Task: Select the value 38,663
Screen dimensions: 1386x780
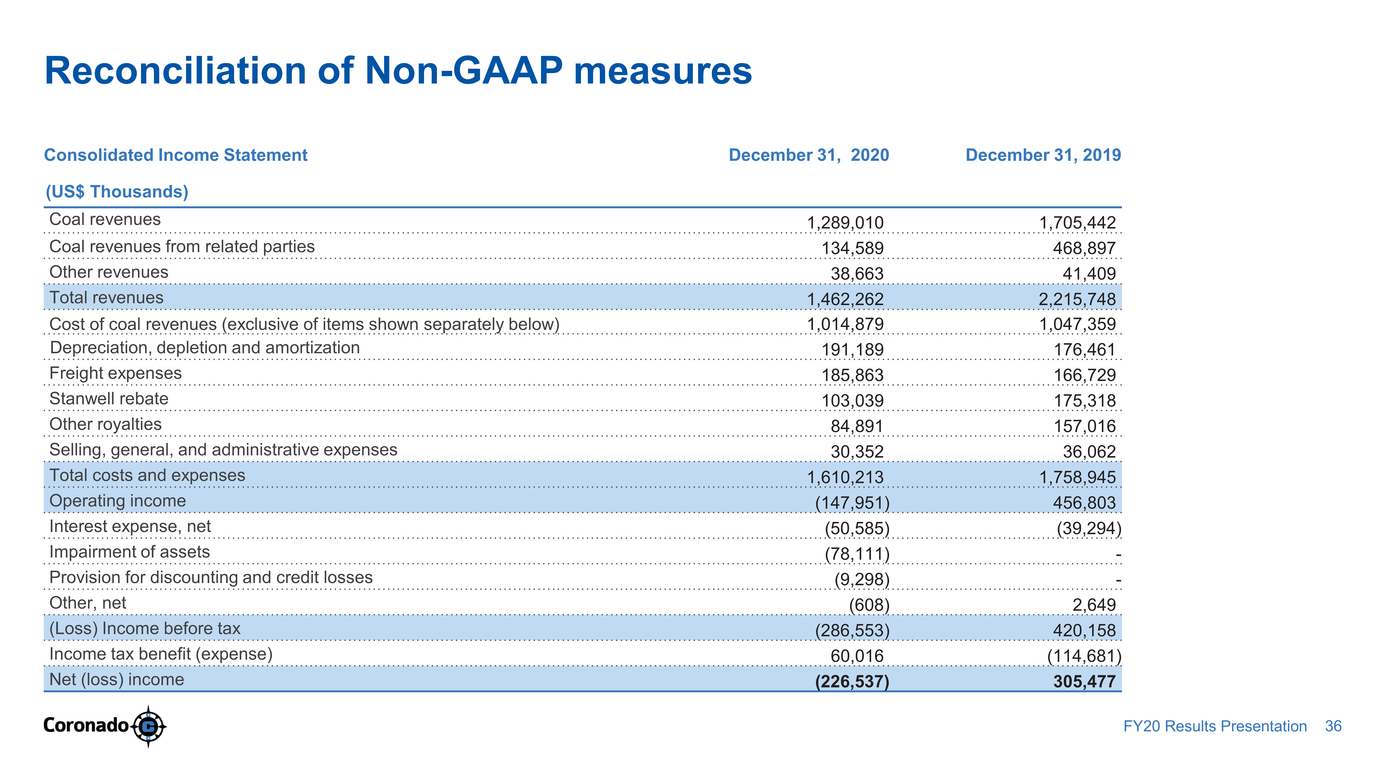Action: (x=857, y=274)
